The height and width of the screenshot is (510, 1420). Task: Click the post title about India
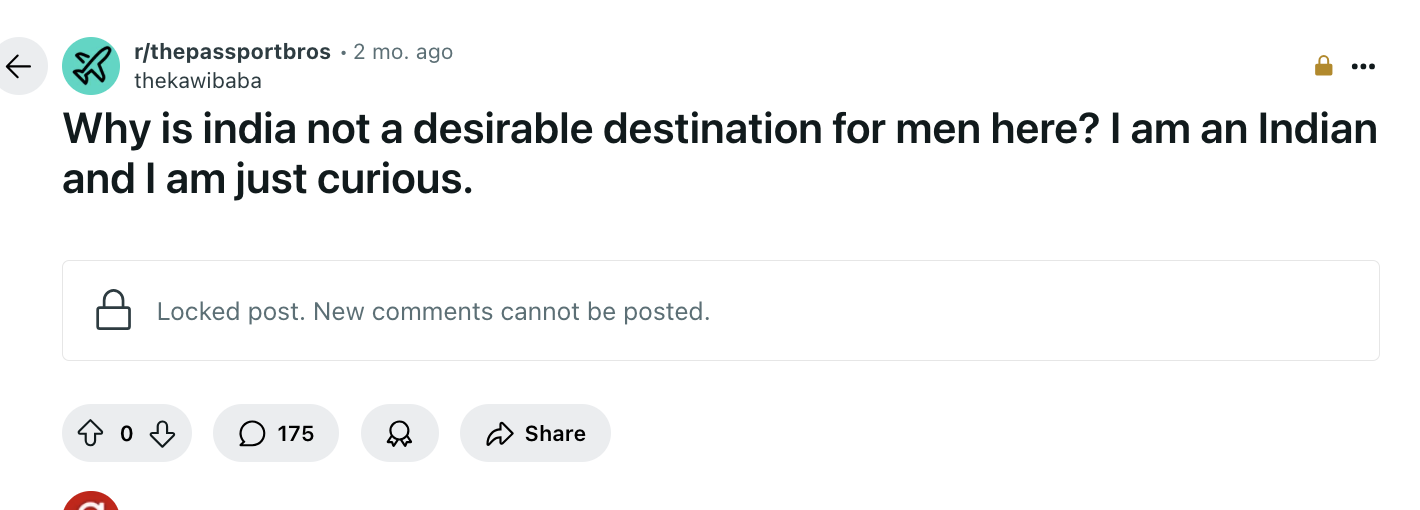[x=720, y=154]
